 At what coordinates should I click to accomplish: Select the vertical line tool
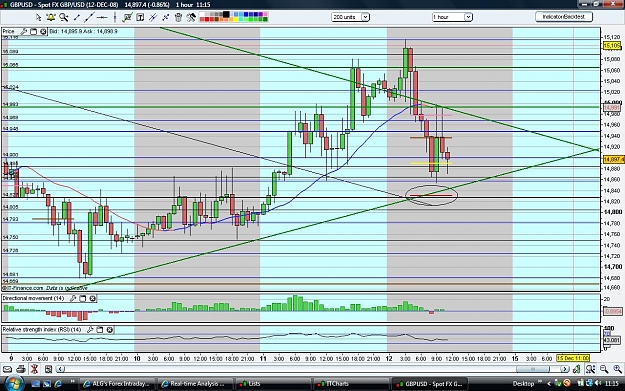click(x=115, y=17)
